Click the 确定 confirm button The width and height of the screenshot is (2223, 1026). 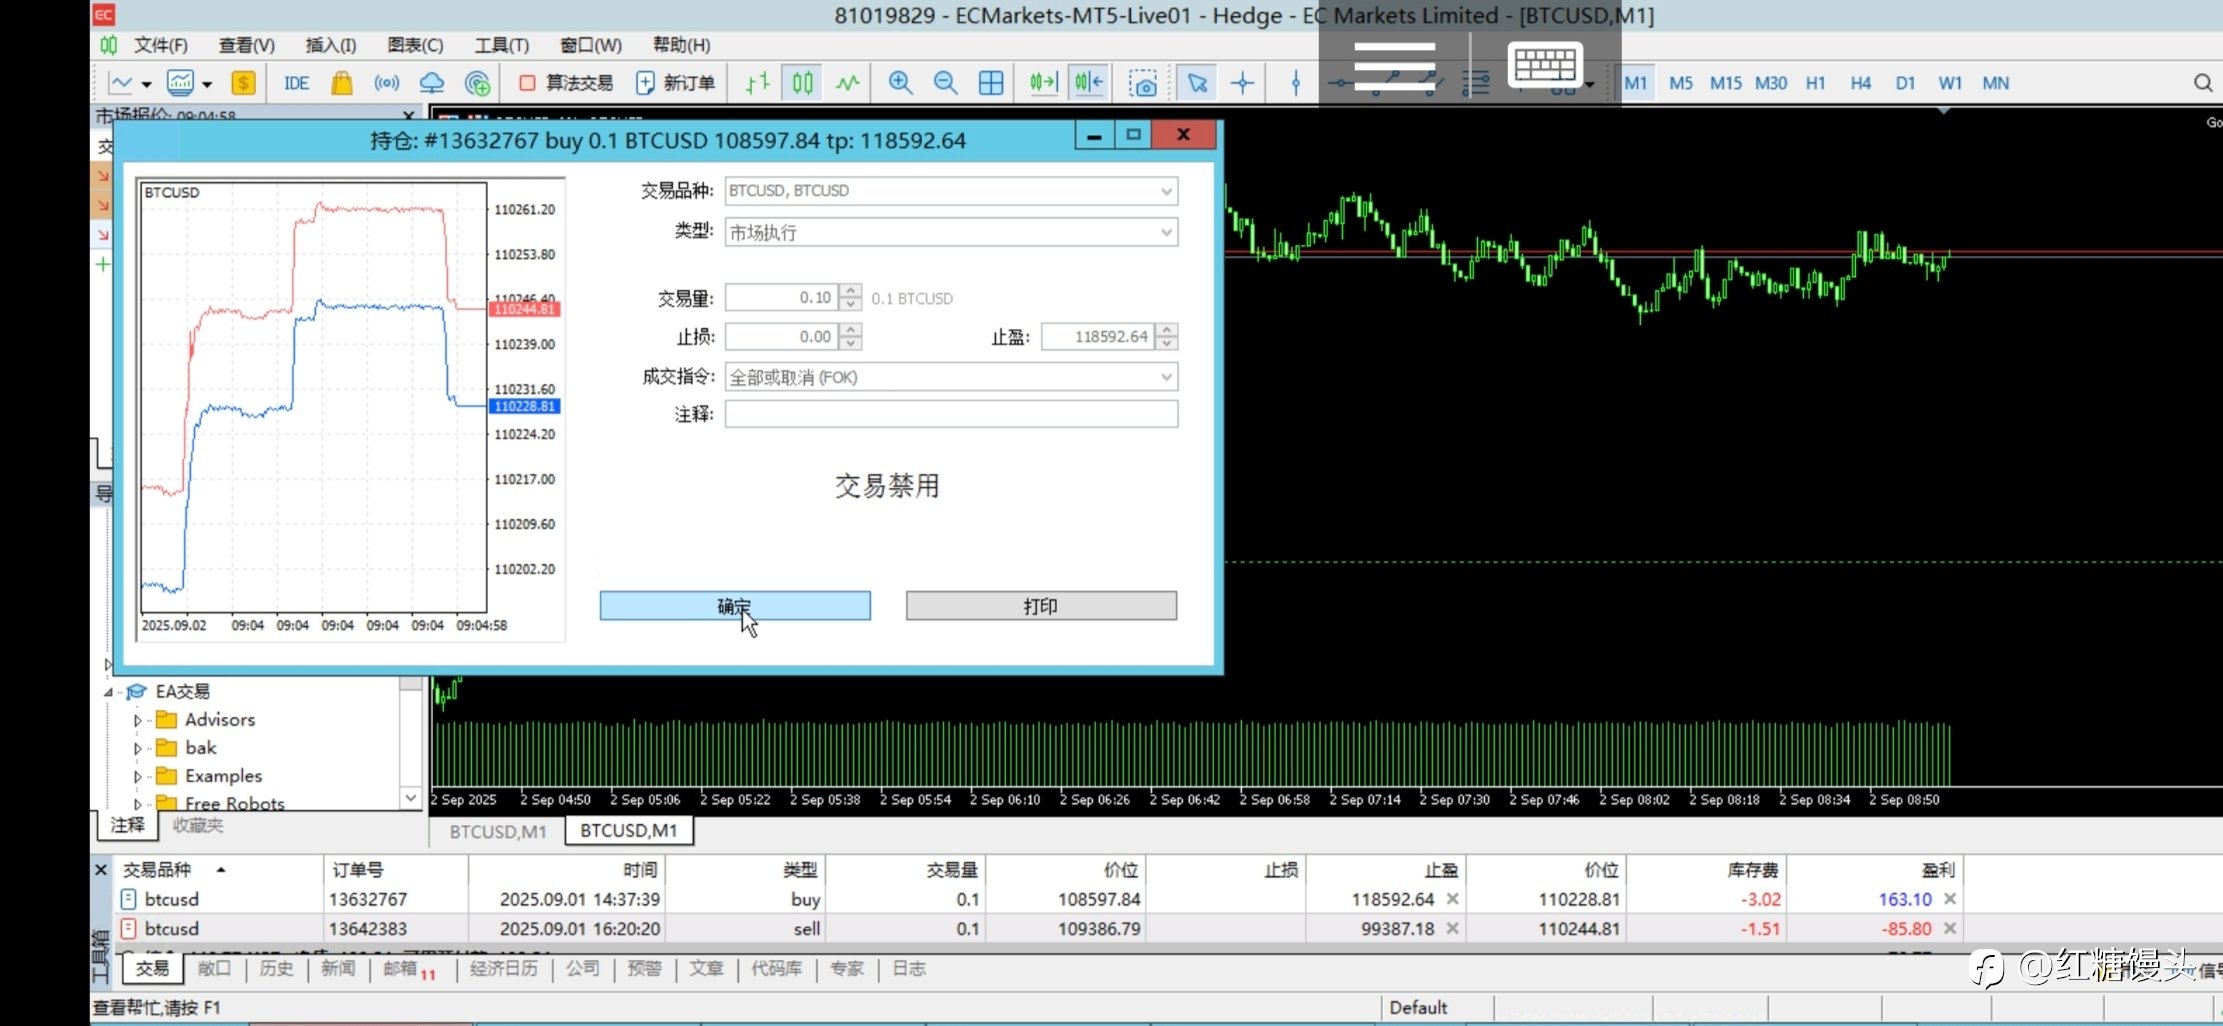point(735,606)
